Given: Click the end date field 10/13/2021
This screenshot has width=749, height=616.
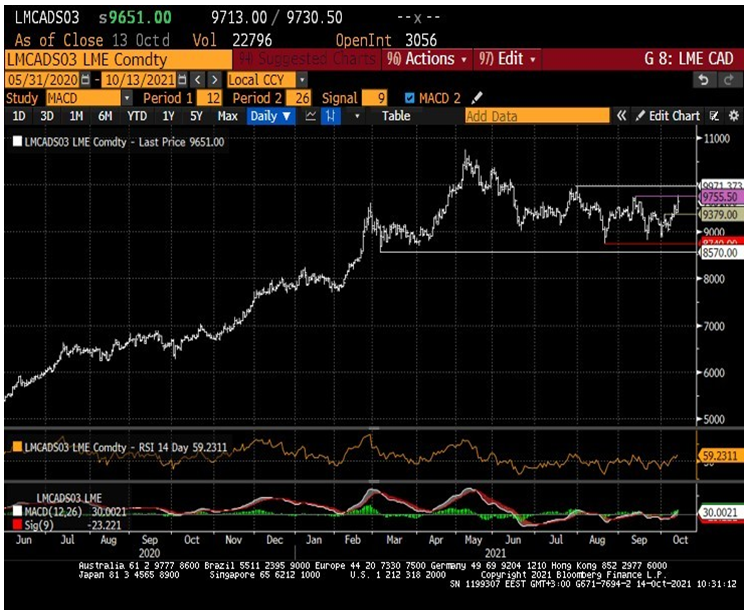Looking at the screenshot, I should [139, 79].
